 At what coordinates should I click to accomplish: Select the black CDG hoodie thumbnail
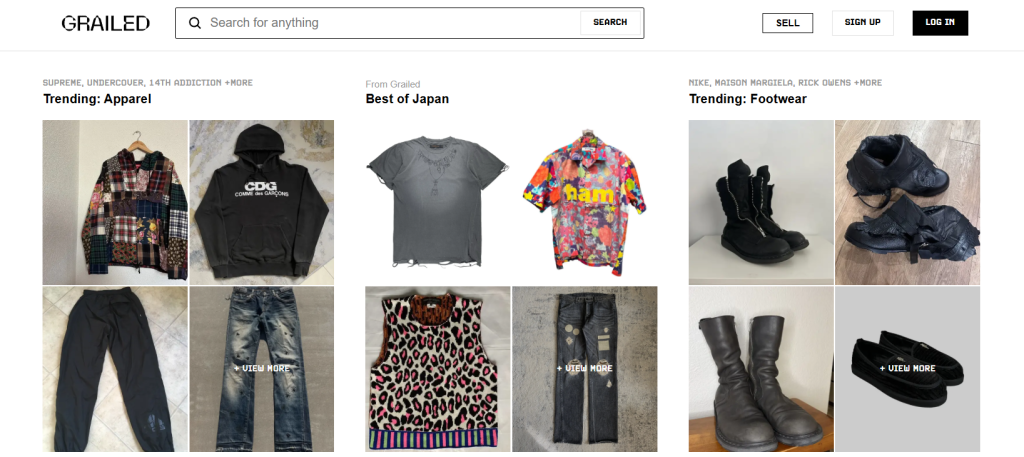262,202
